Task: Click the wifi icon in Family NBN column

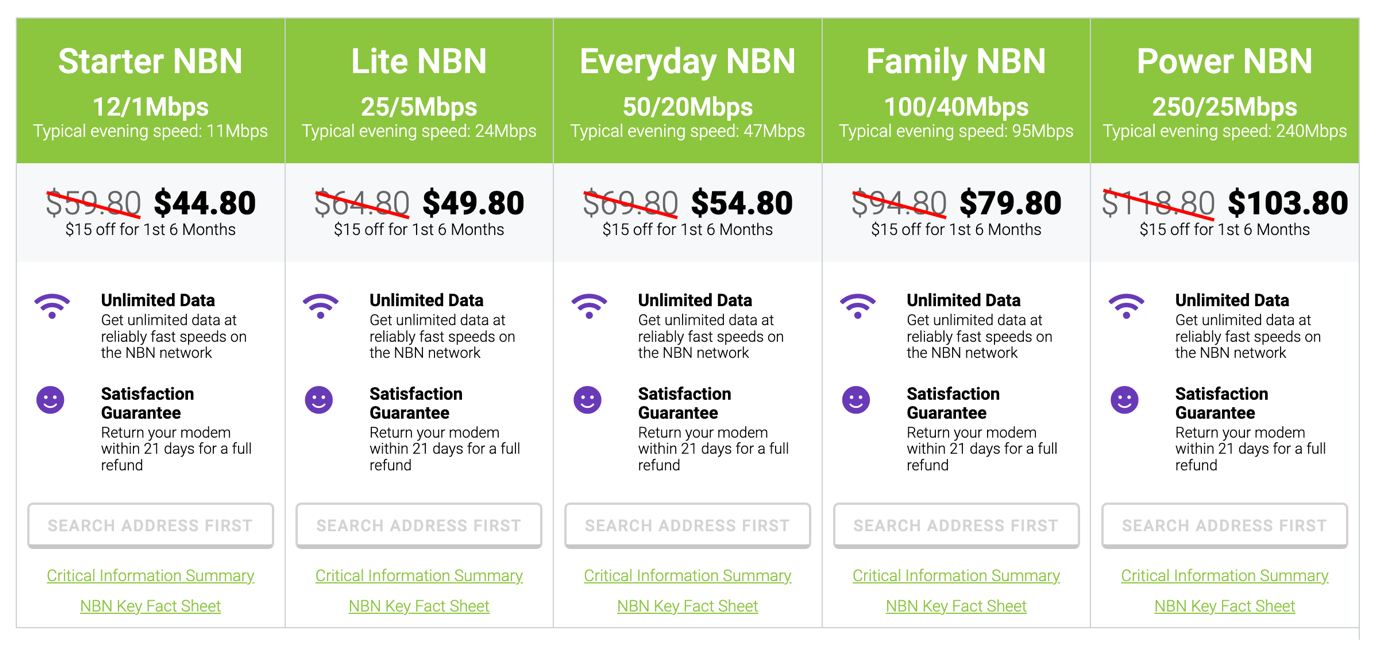Action: pyautogui.click(x=857, y=307)
